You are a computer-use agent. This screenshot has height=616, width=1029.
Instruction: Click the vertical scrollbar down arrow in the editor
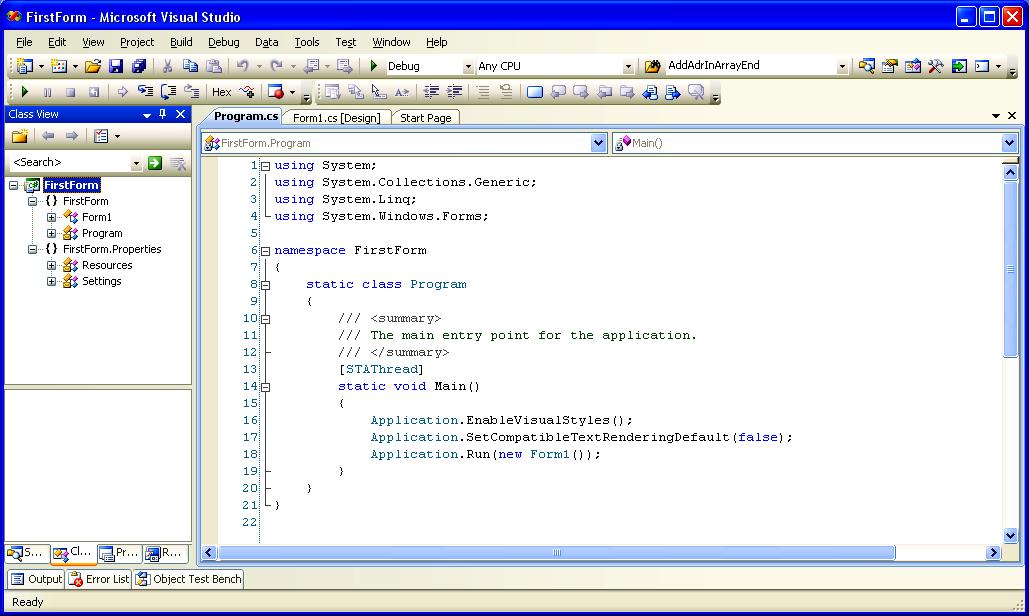1011,535
